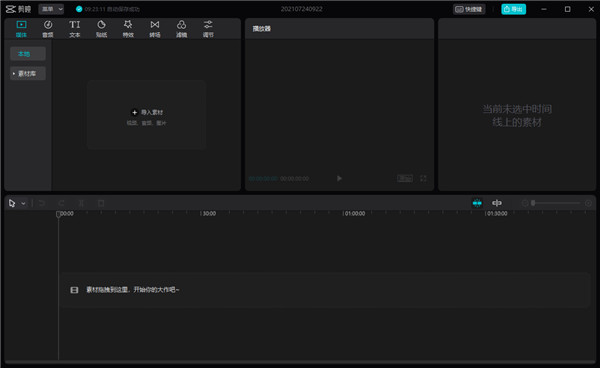
Task: Toggle the auto-snap magnet icon
Action: (477, 203)
